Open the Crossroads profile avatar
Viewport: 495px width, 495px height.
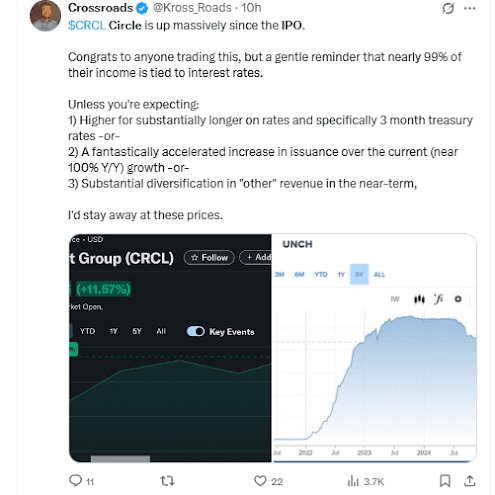[45, 16]
